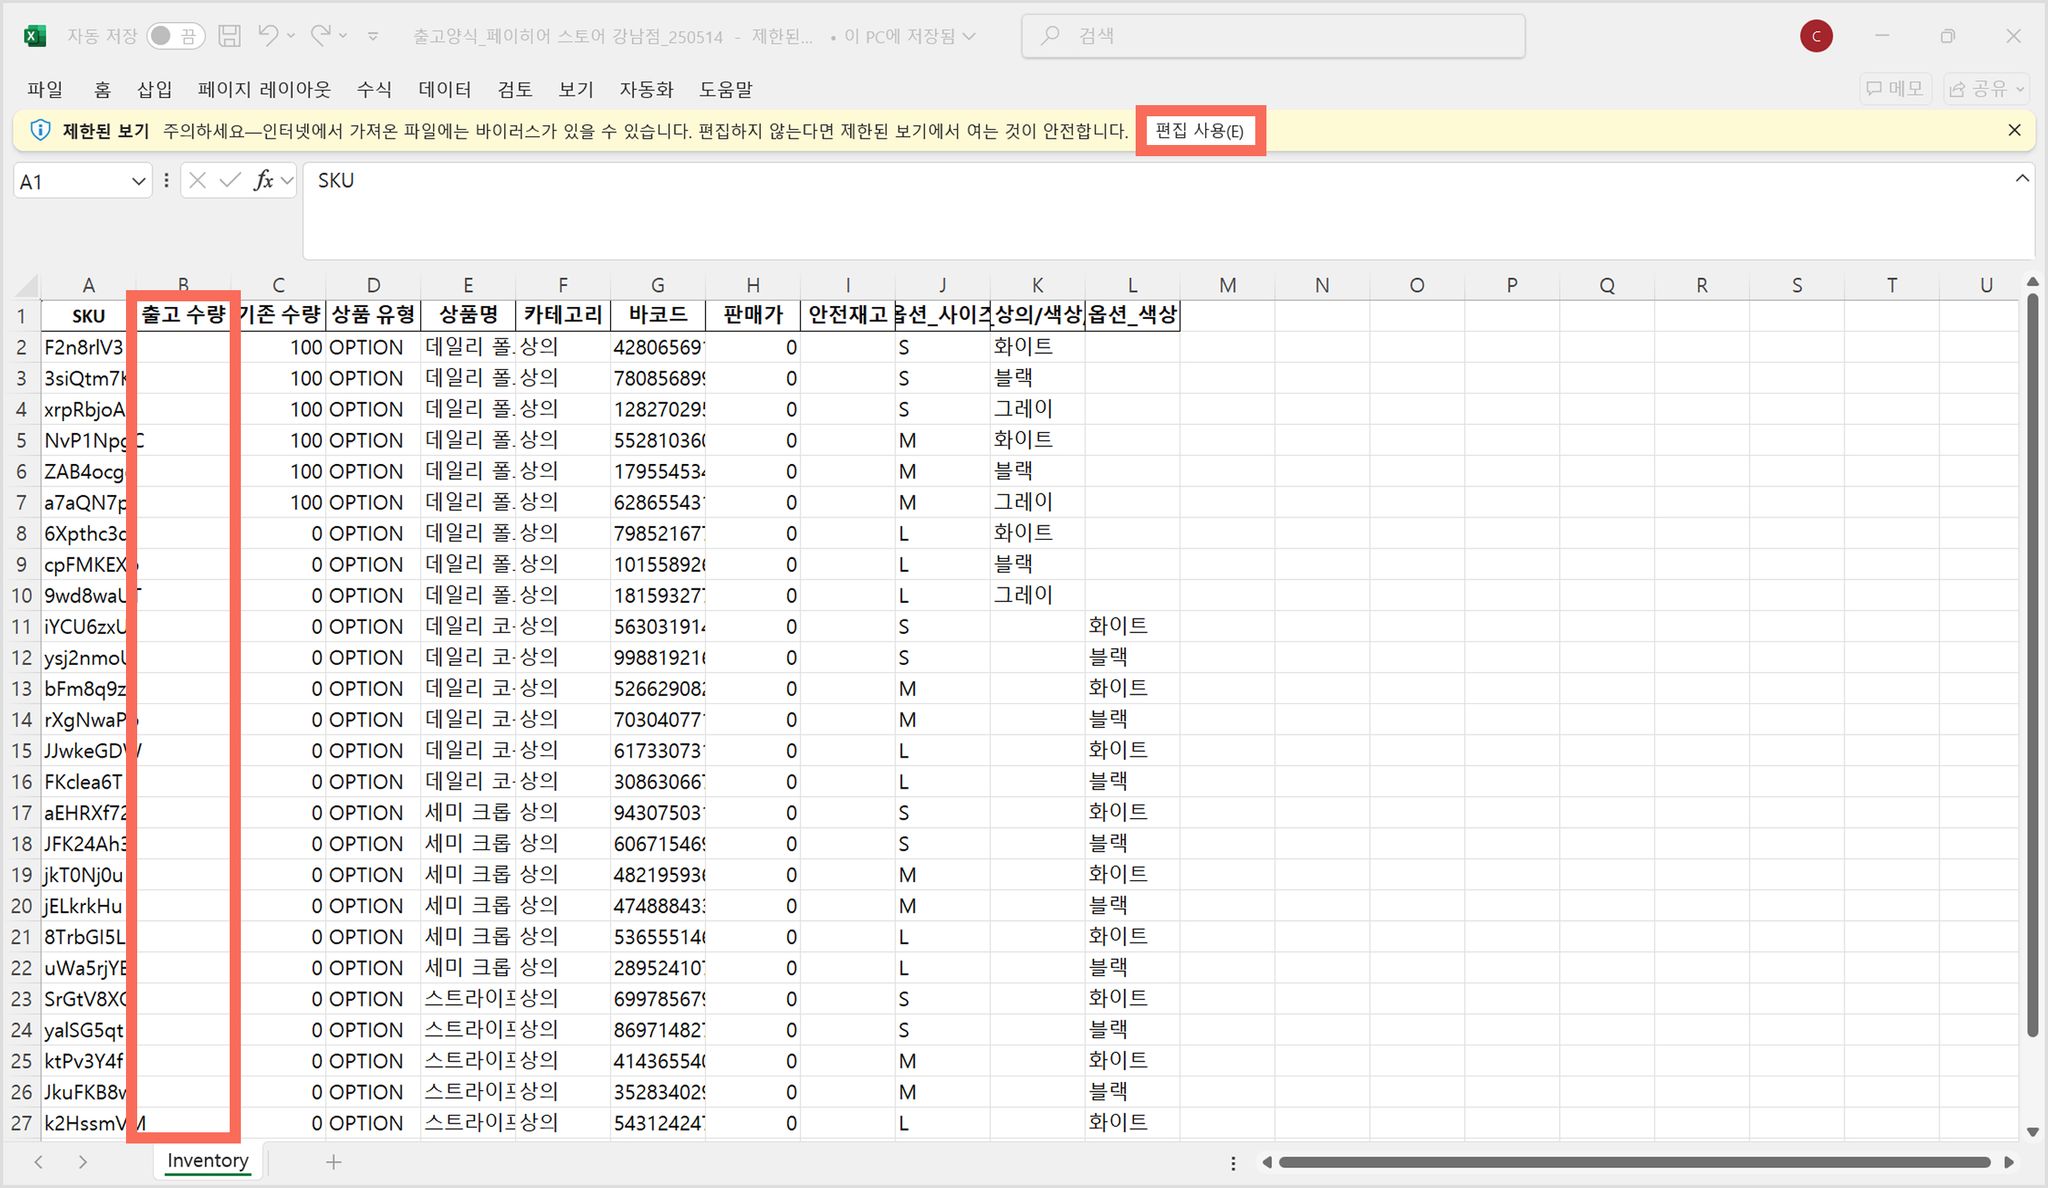Expand the Redo history dropdown

tap(343, 36)
